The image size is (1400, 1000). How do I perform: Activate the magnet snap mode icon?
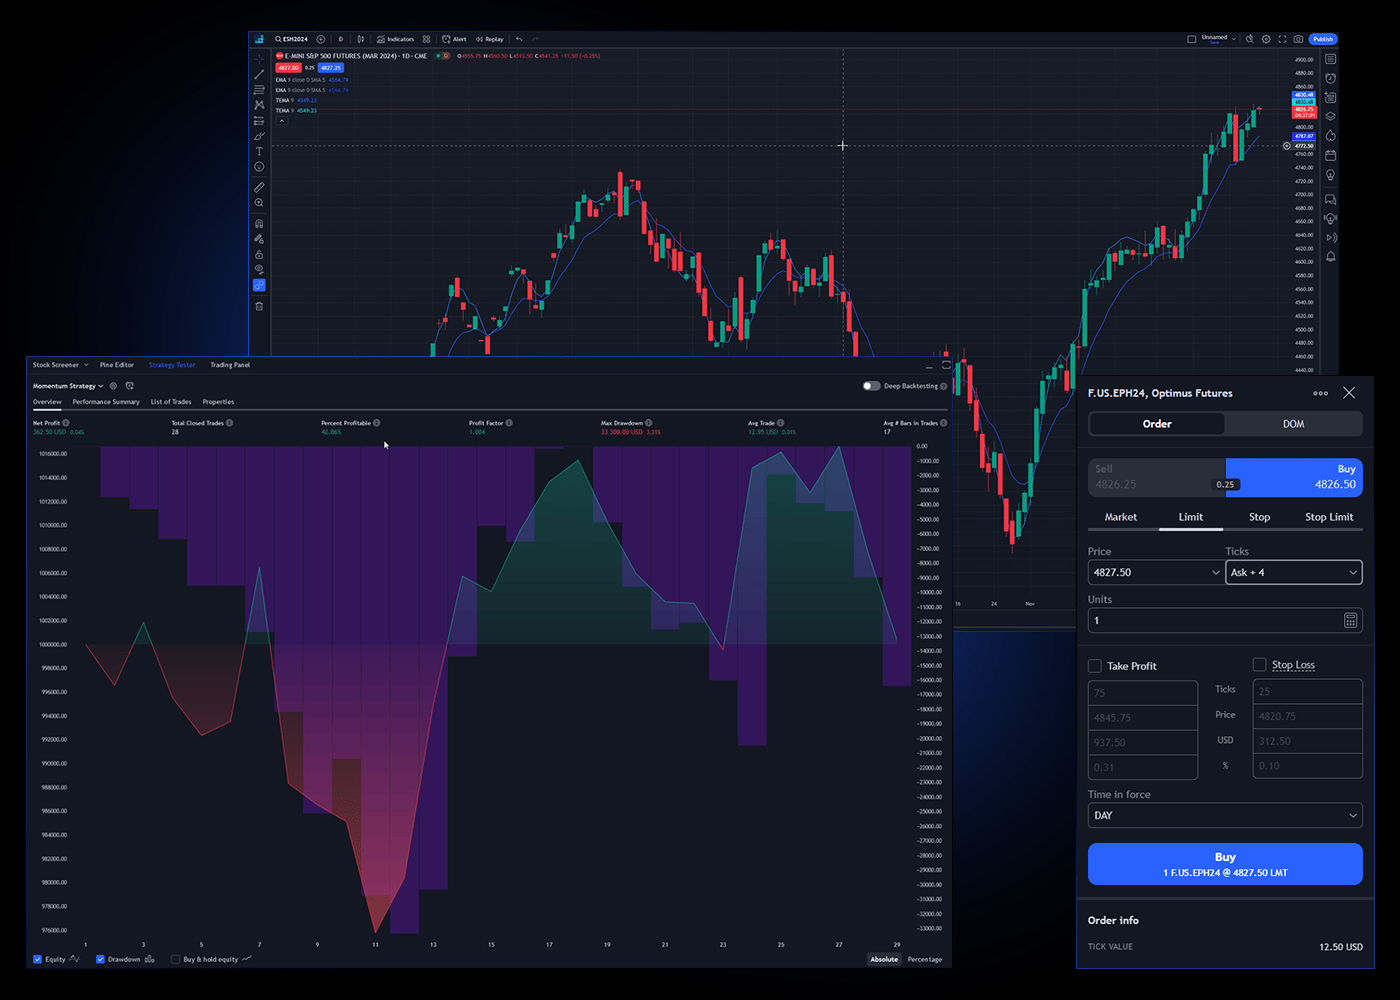coord(259,223)
